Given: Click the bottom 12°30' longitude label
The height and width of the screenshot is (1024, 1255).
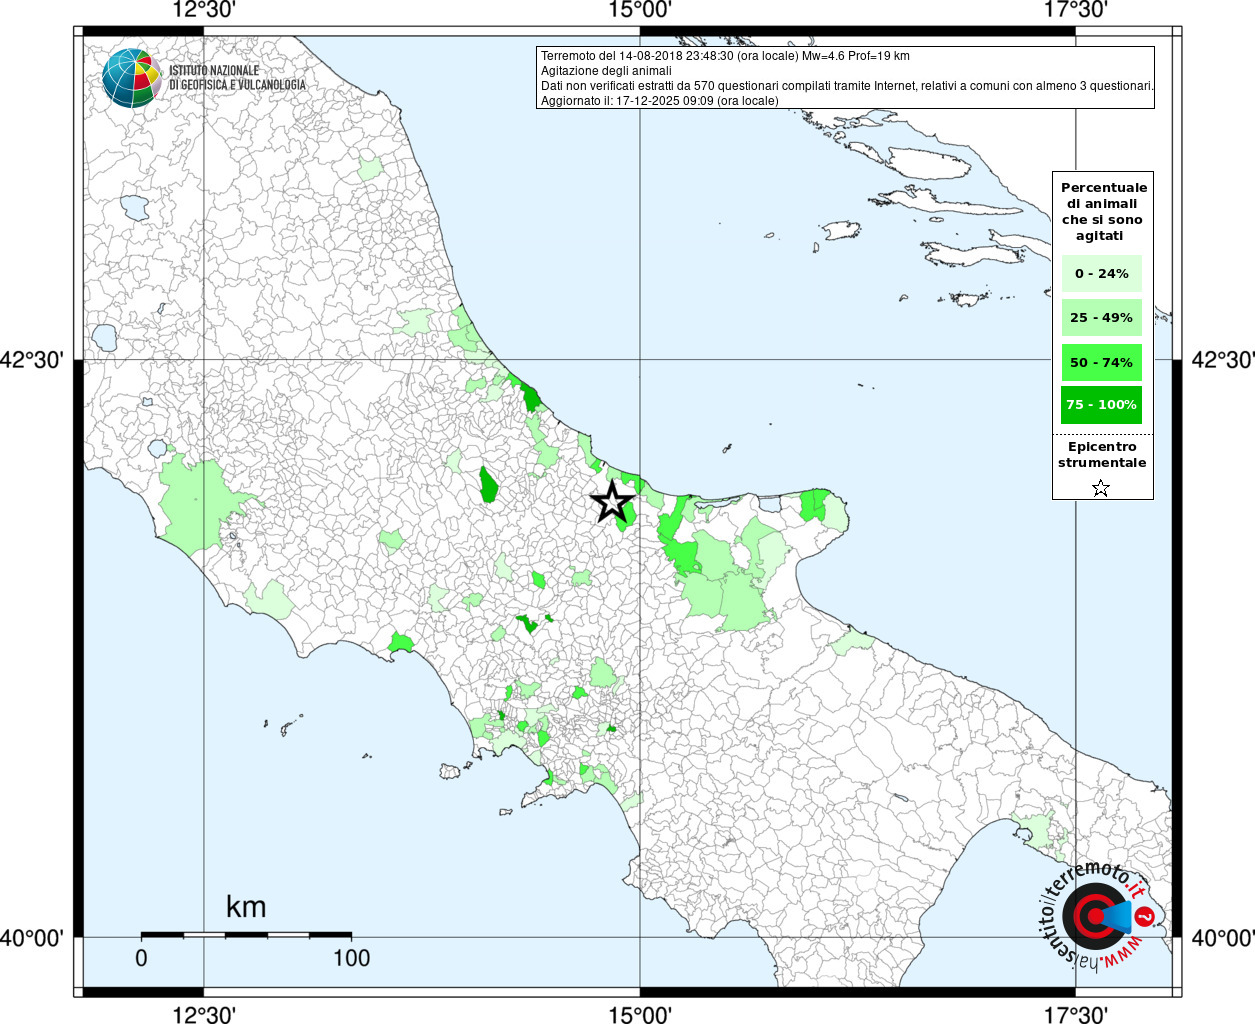Looking at the screenshot, I should click(x=204, y=1014).
